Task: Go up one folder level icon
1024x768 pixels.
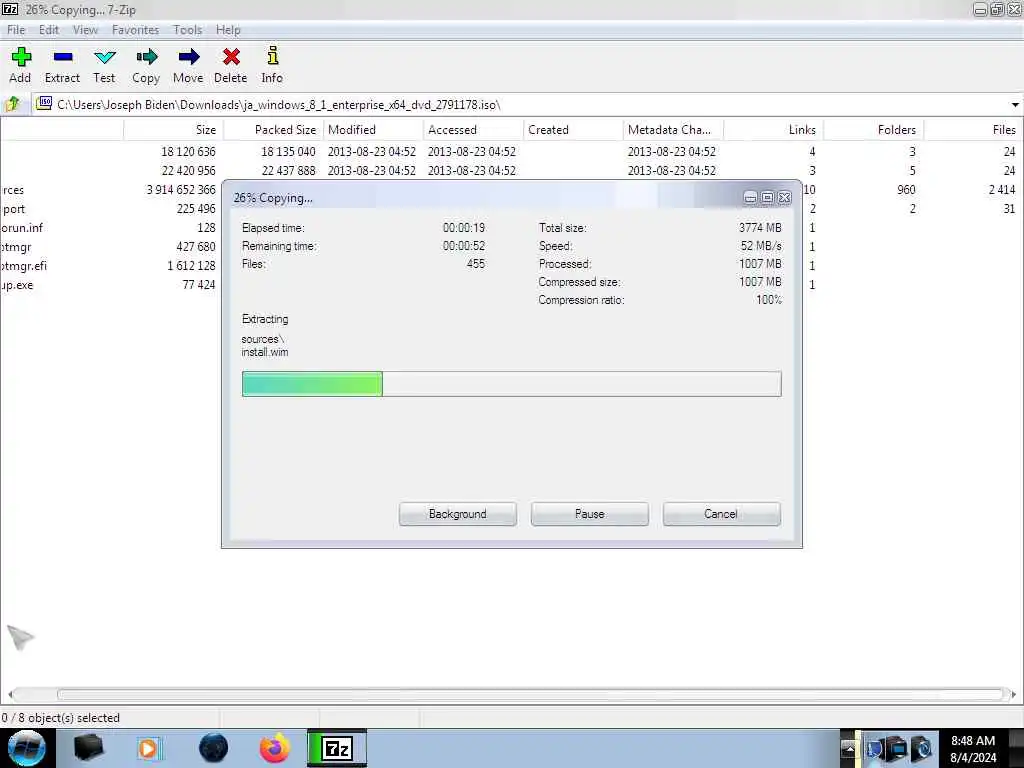Action: pyautogui.click(x=13, y=104)
